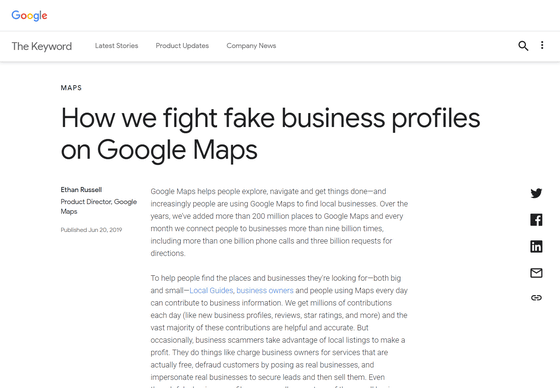Share article on Twitter
The width and height of the screenshot is (560, 388).
tap(536, 193)
